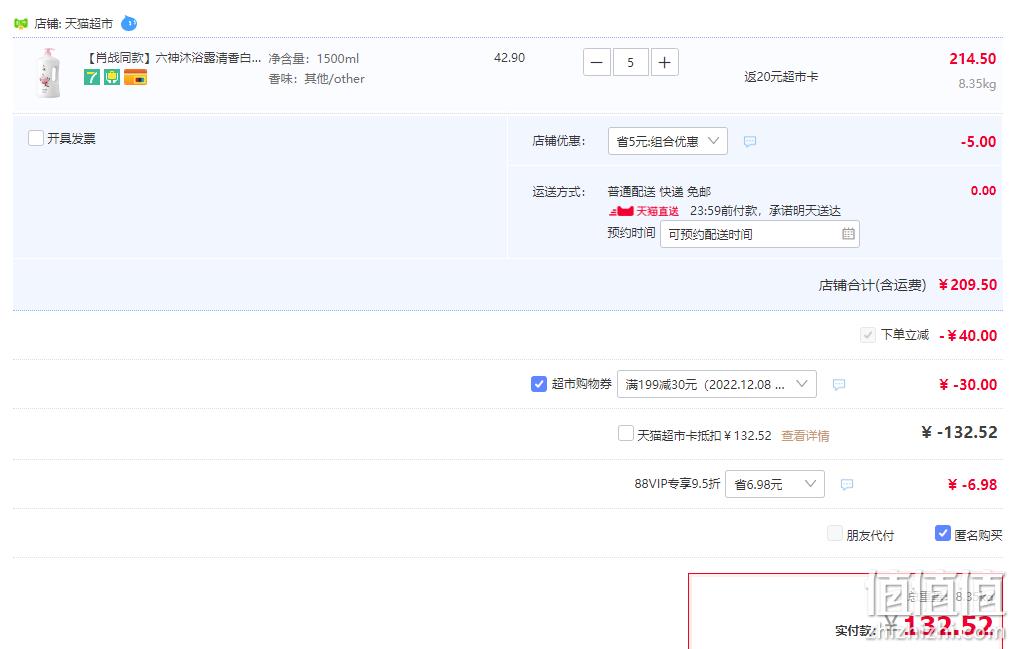The width and height of the screenshot is (1015, 649).
Task: Click the store total ¥209.50
Action: point(968,285)
